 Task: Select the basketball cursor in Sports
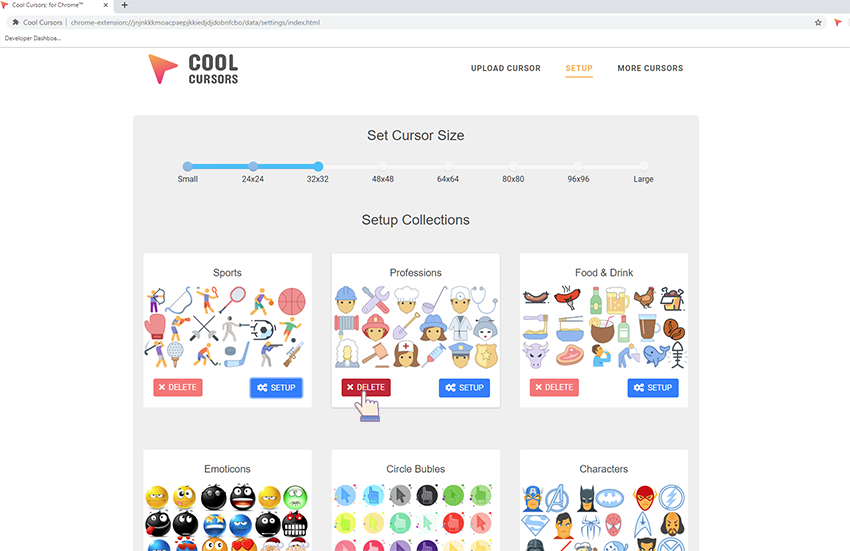coord(292,302)
